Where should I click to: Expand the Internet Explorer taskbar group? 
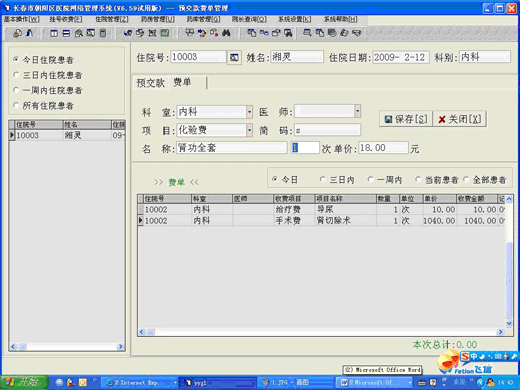coord(175,383)
